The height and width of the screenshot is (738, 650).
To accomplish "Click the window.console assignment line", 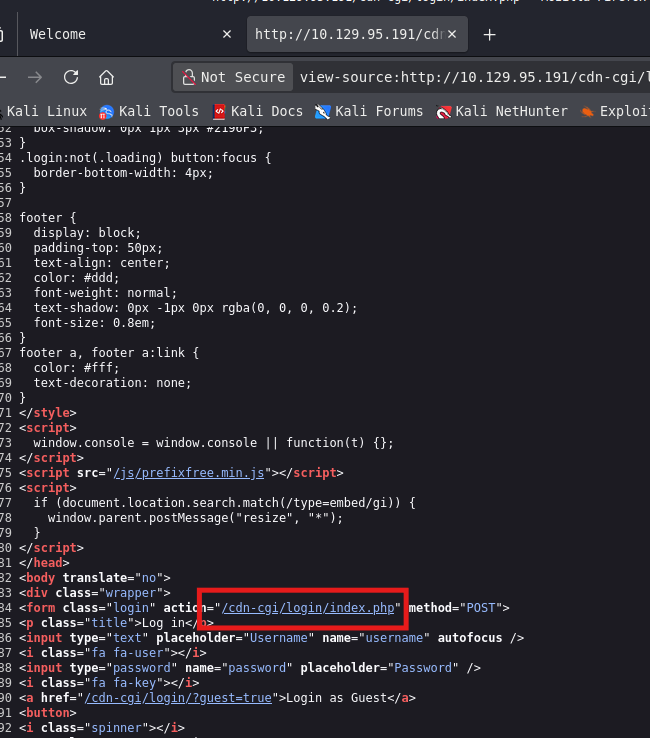I will [x=213, y=443].
